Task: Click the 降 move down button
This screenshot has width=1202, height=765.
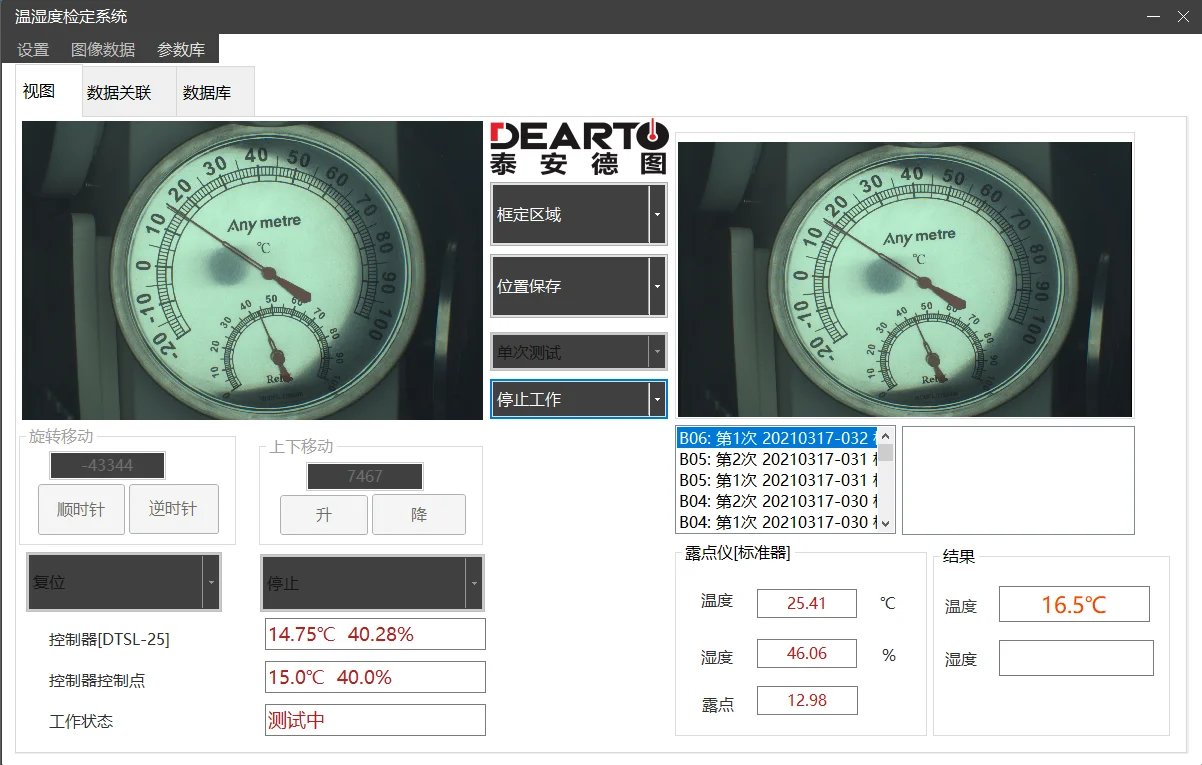Action: [419, 515]
